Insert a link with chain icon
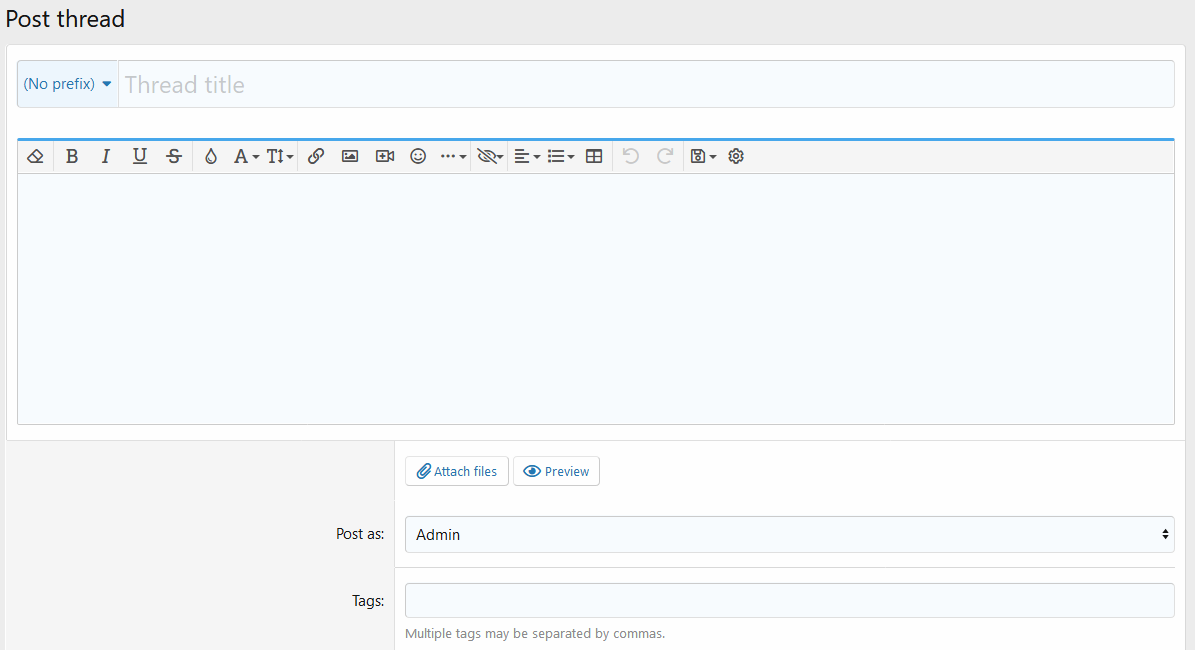The width and height of the screenshot is (1195, 650). tap(316, 156)
